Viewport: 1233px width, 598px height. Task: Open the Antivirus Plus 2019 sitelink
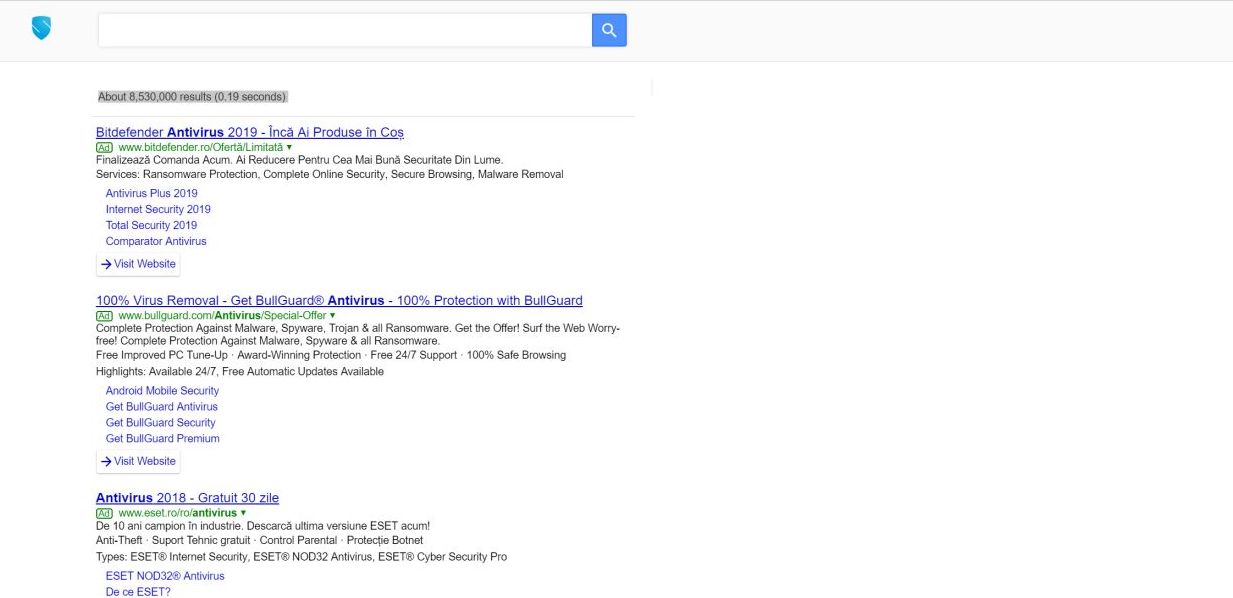click(151, 193)
